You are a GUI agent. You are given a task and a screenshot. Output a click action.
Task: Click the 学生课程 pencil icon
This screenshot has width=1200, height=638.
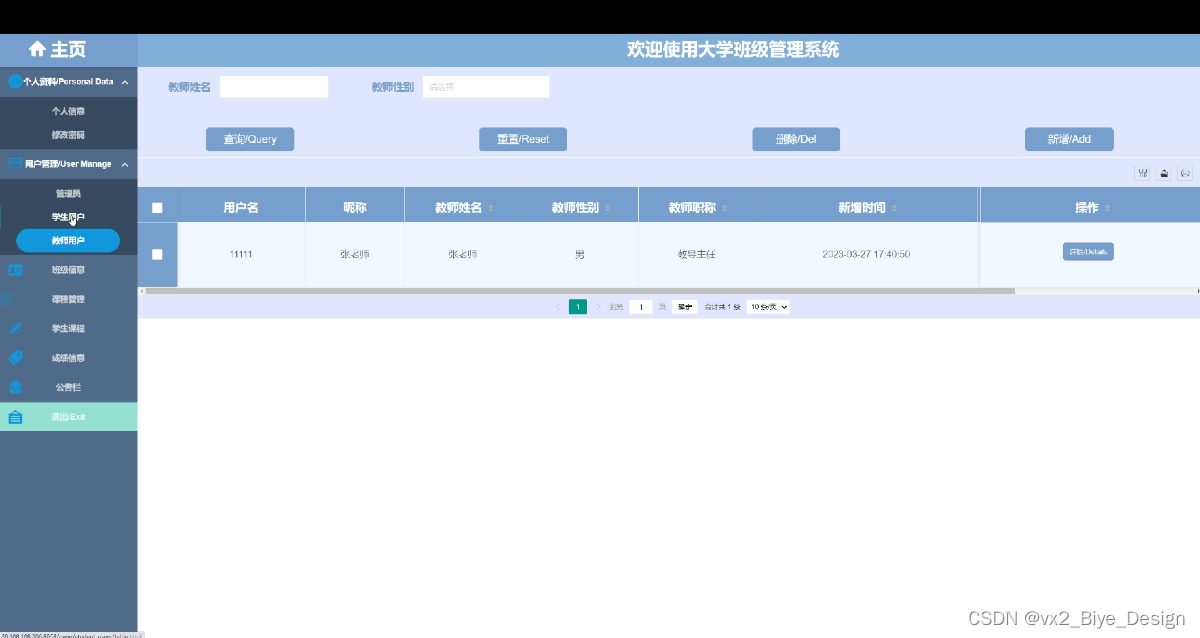click(15, 329)
